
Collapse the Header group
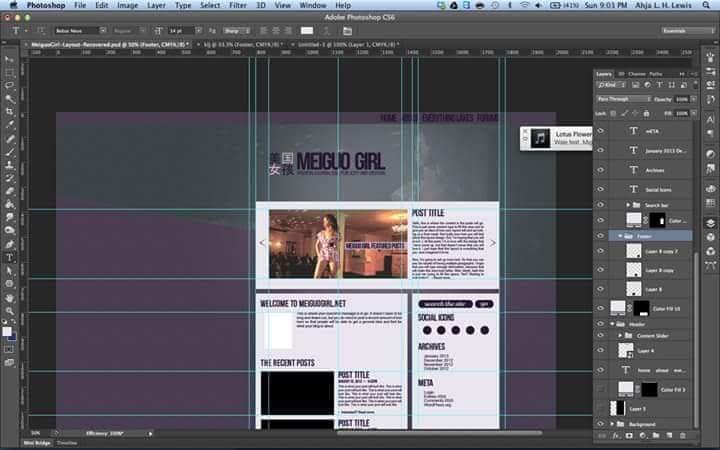tap(612, 324)
